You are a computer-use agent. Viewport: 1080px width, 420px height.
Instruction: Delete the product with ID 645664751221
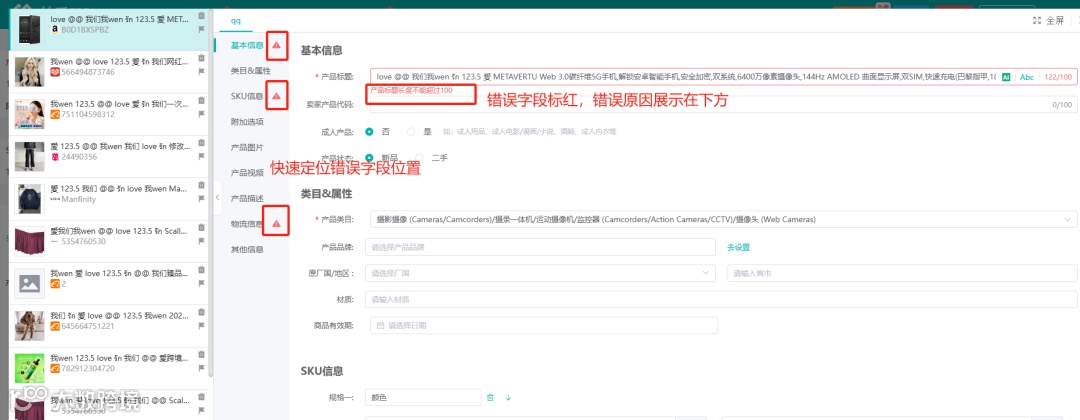coord(201,312)
